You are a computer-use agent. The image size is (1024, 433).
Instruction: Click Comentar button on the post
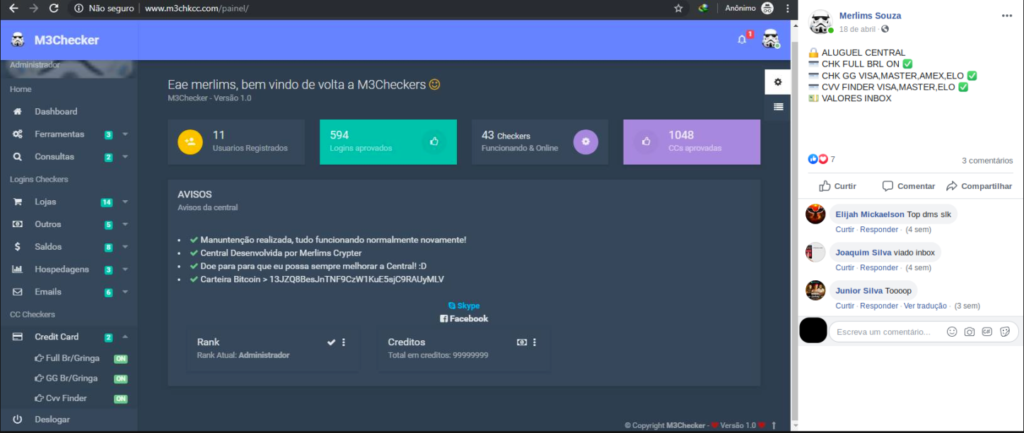(908, 186)
